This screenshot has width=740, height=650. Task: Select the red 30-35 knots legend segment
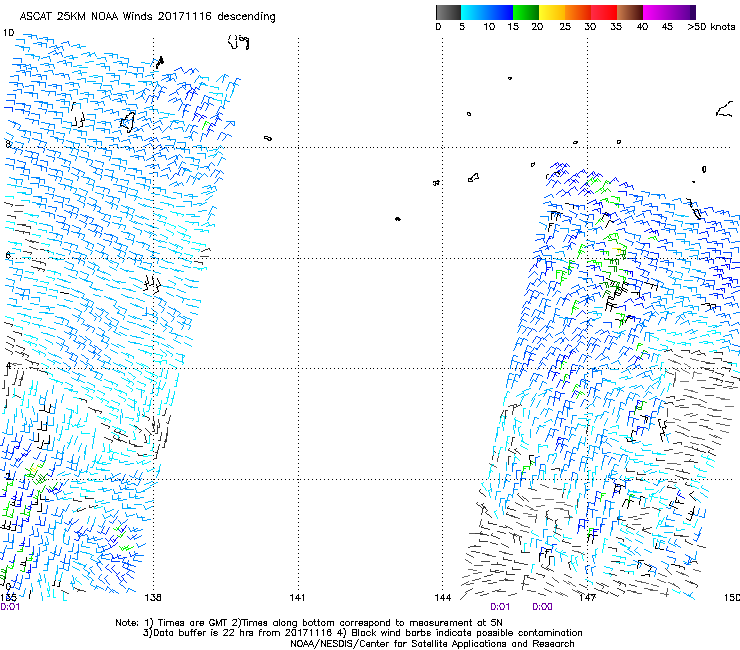(x=604, y=12)
